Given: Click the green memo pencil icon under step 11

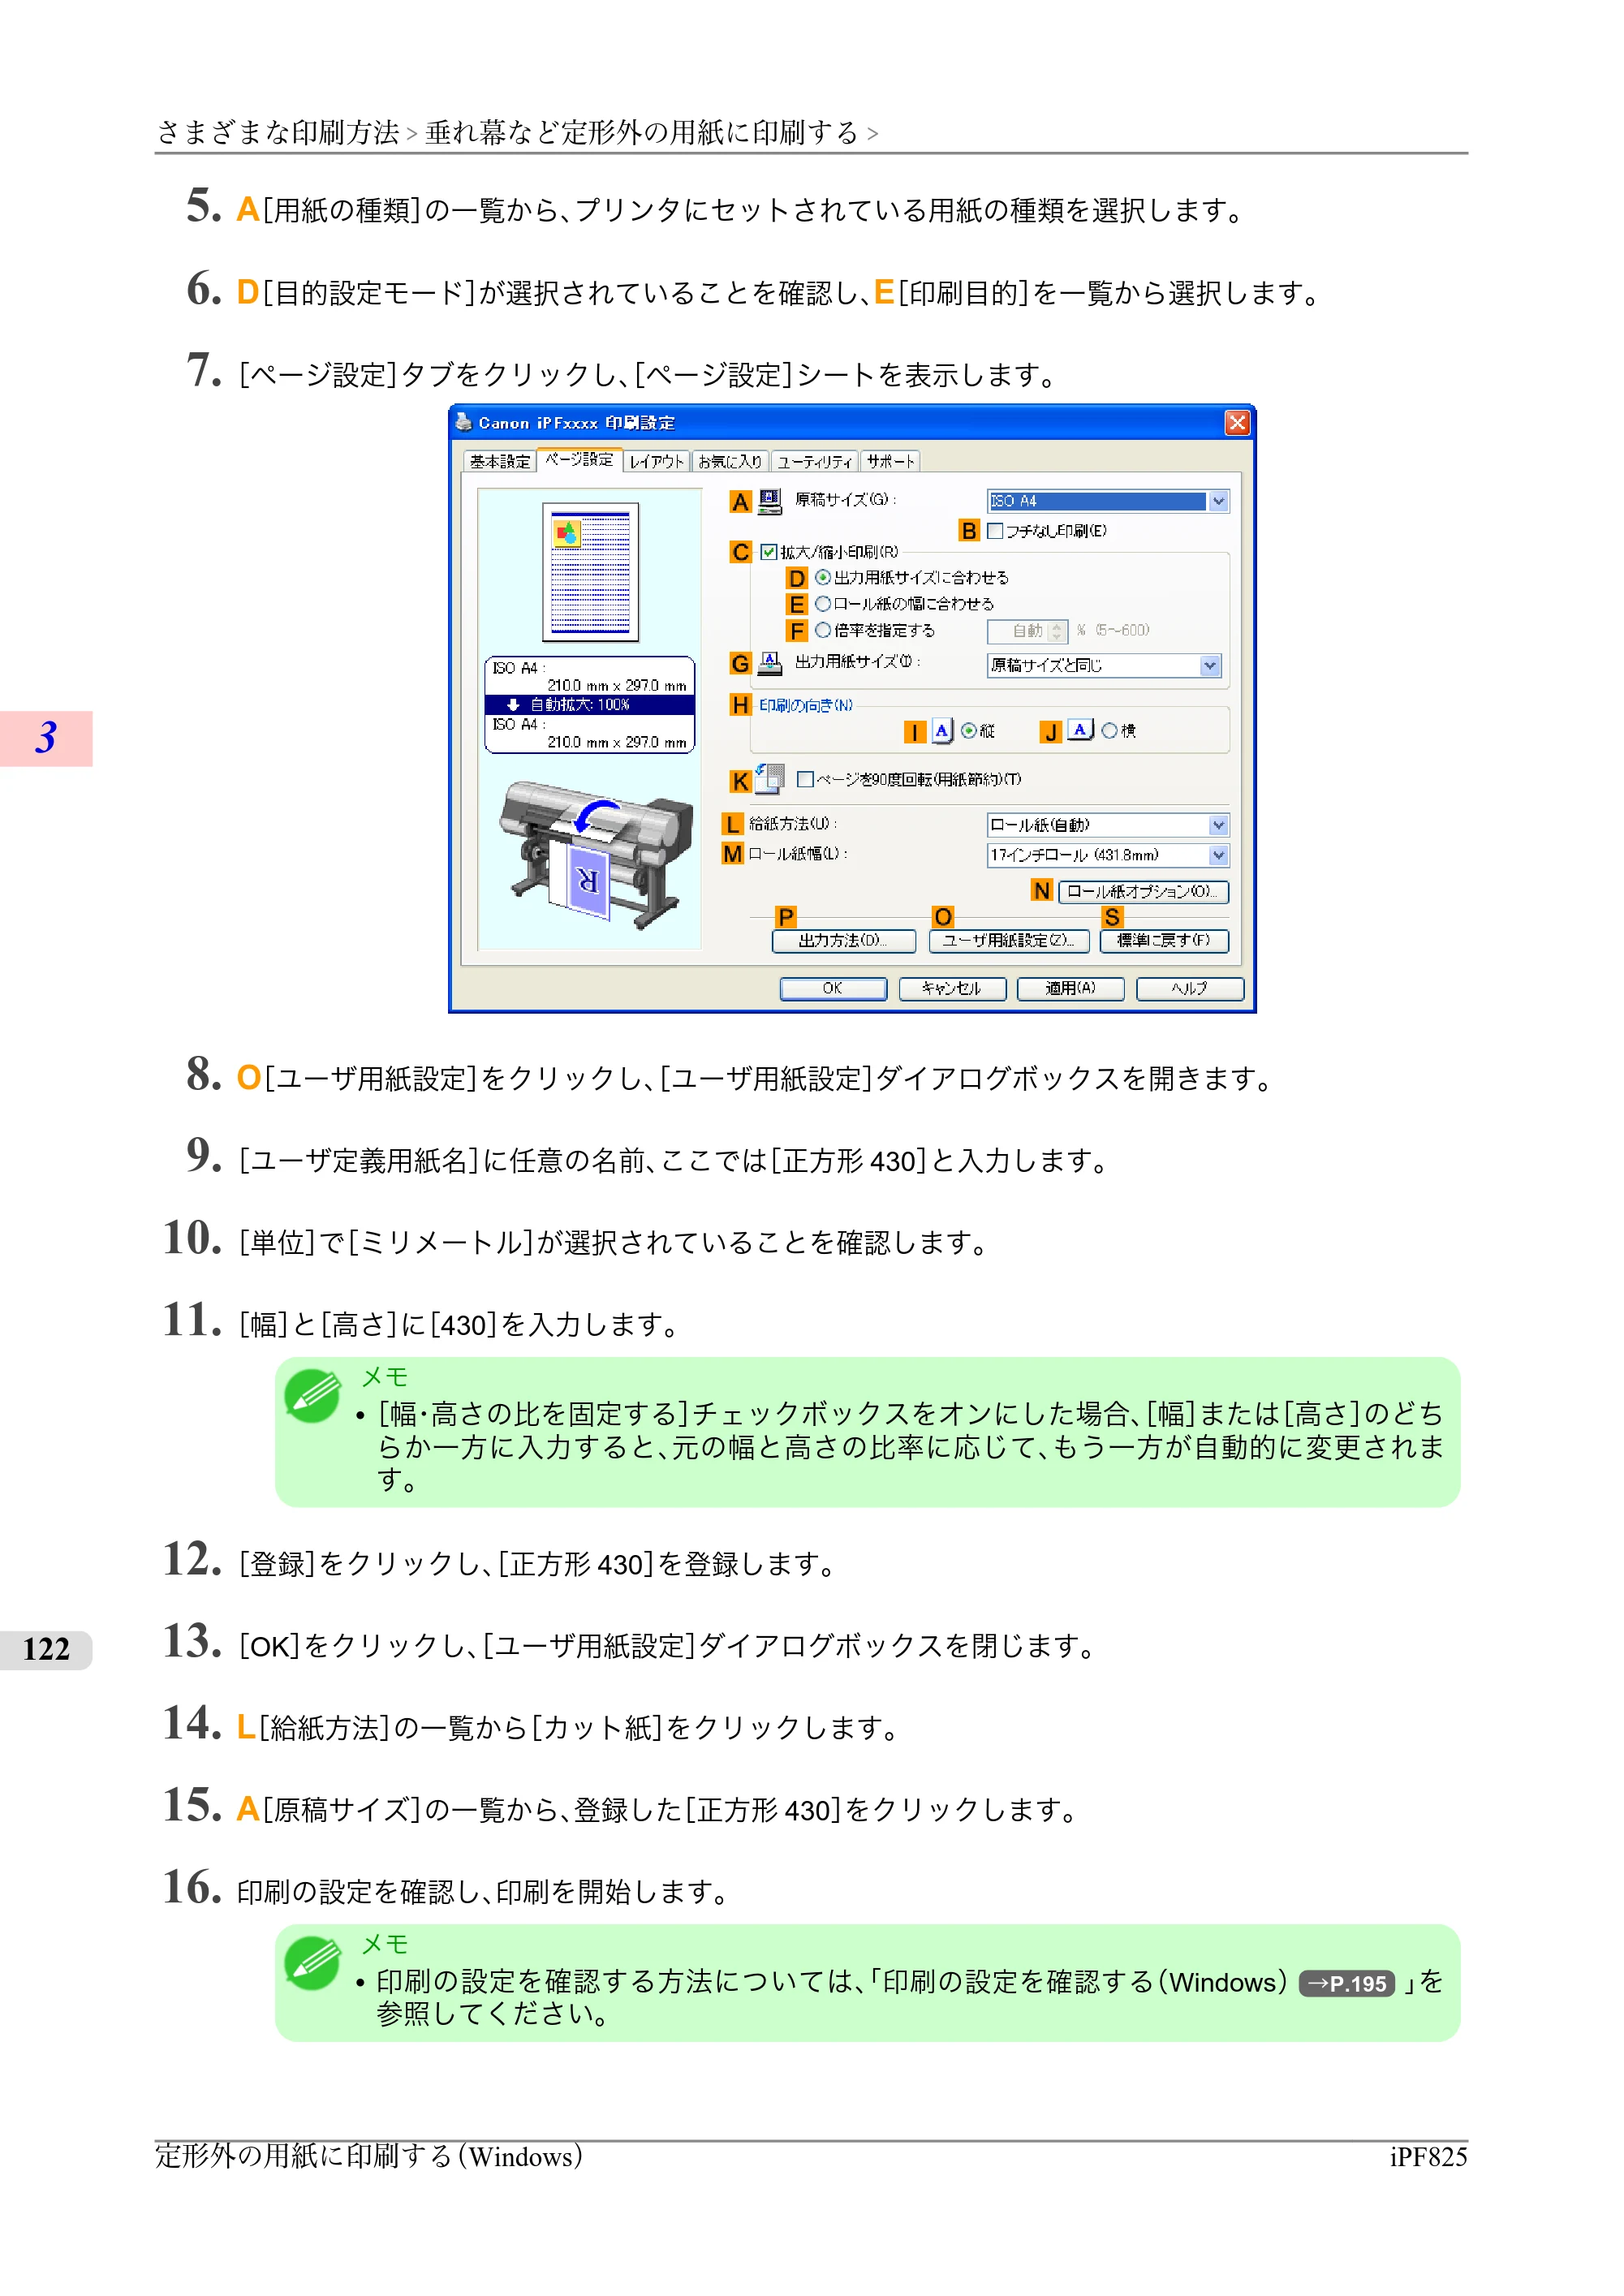Looking at the screenshot, I should tap(312, 1395).
